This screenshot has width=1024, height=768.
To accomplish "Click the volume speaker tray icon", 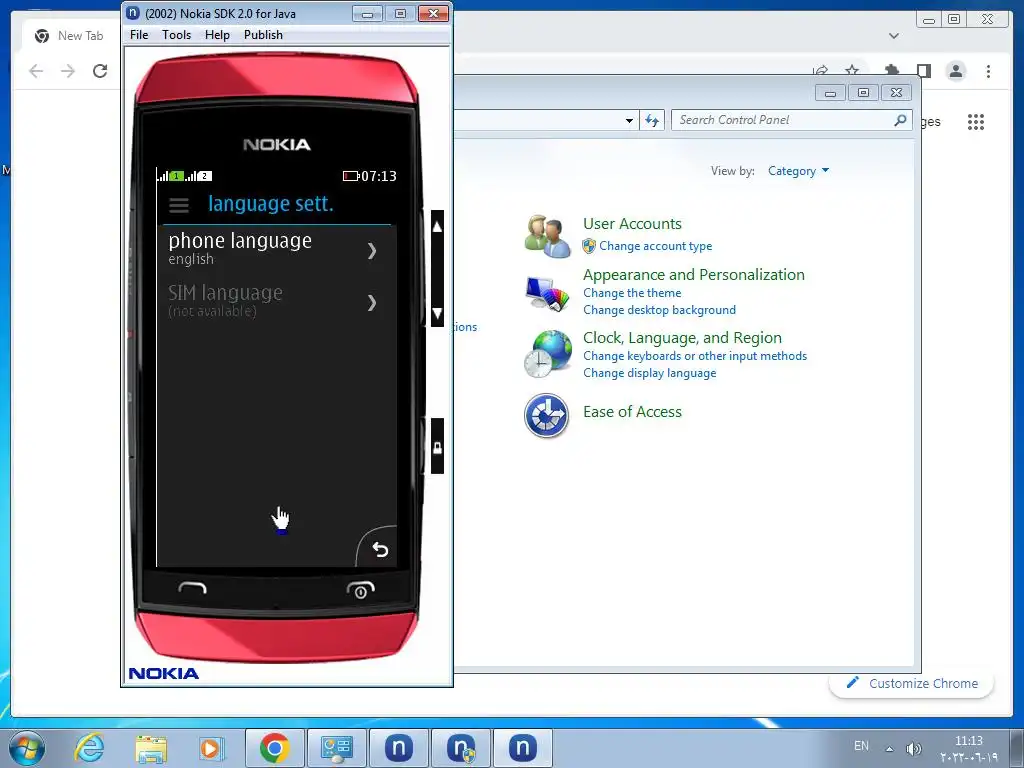I will [913, 748].
